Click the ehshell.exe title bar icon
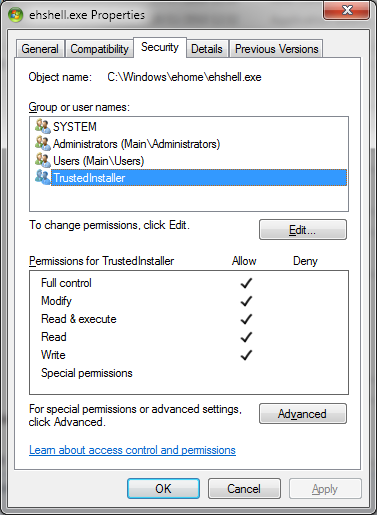377x515 pixels. point(16,15)
